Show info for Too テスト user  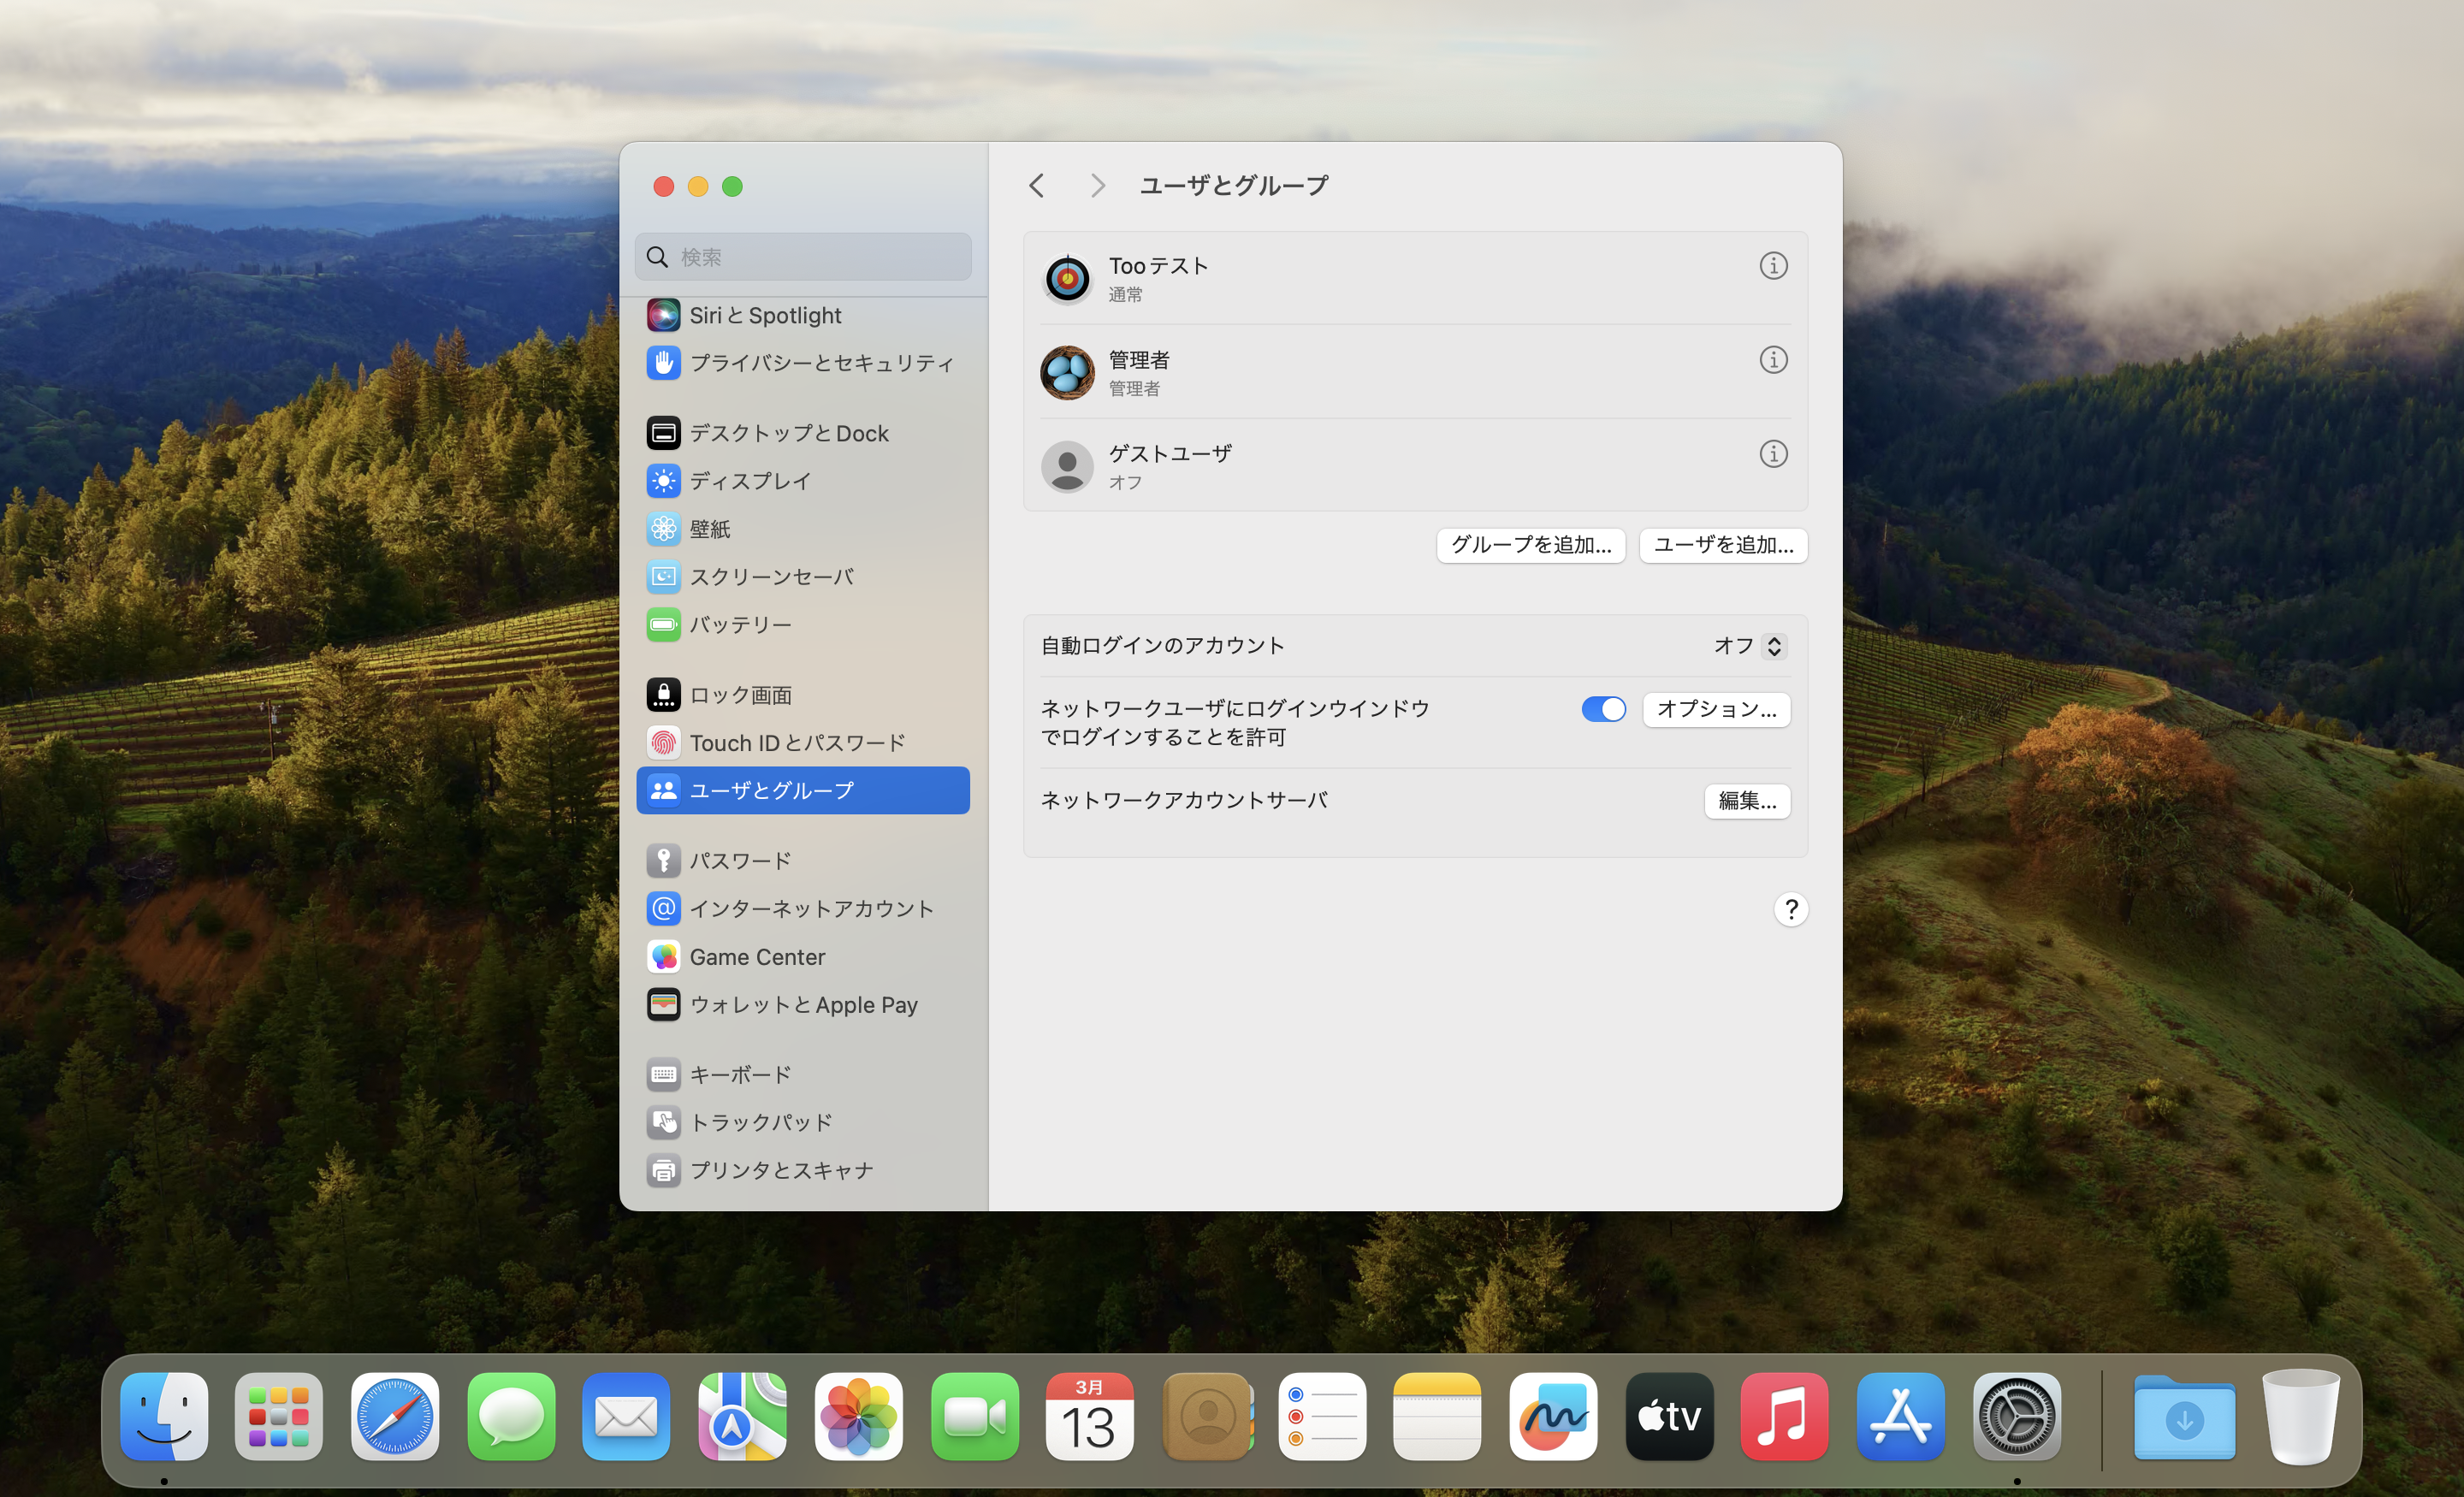1773,266
